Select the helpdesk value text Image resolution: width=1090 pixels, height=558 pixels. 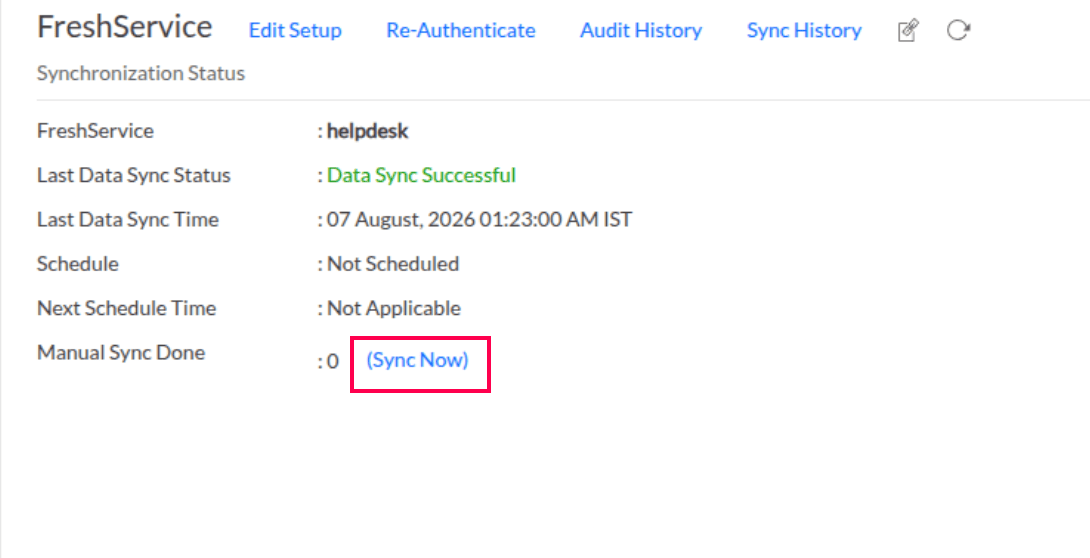coord(368,131)
